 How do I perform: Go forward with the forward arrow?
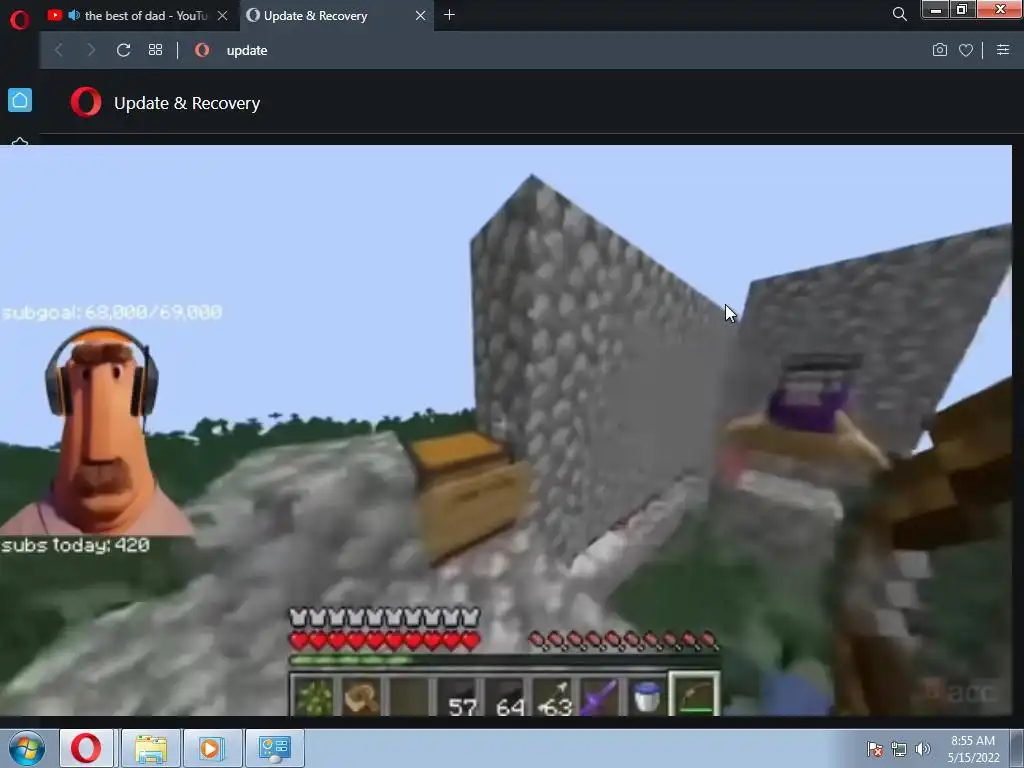pyautogui.click(x=91, y=50)
